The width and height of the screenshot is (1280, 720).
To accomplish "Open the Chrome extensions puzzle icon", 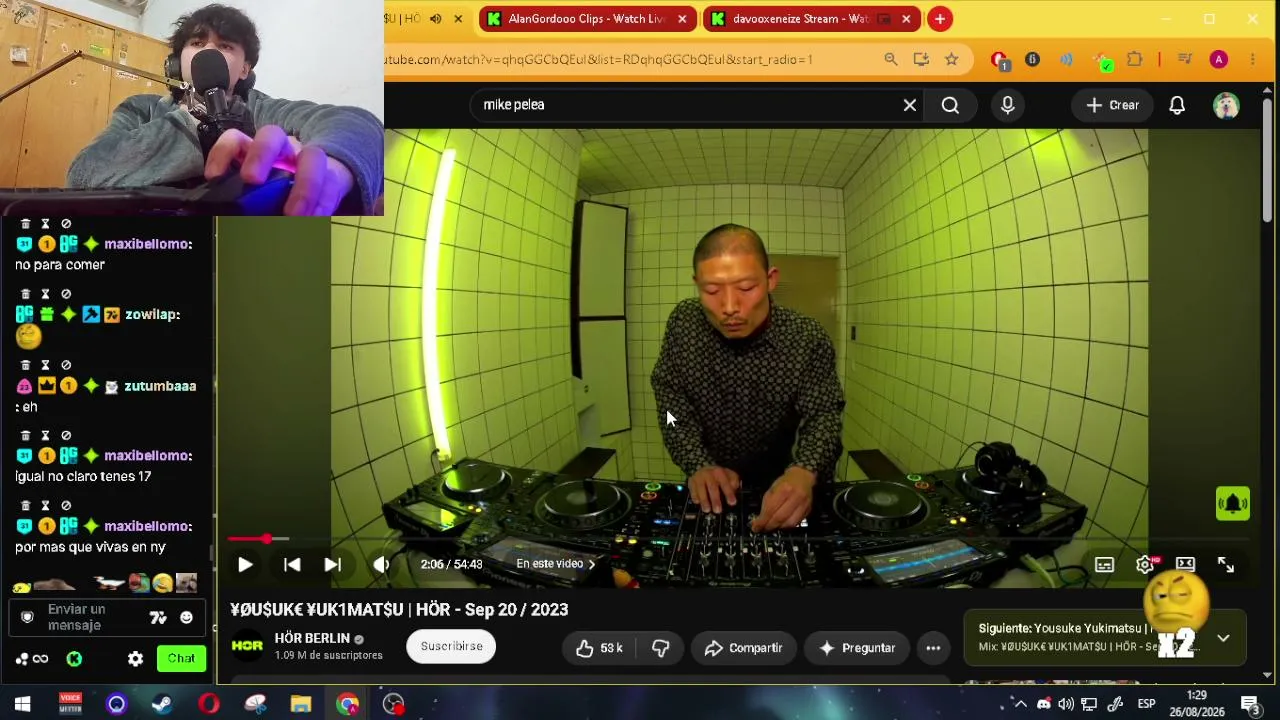I will (1134, 60).
